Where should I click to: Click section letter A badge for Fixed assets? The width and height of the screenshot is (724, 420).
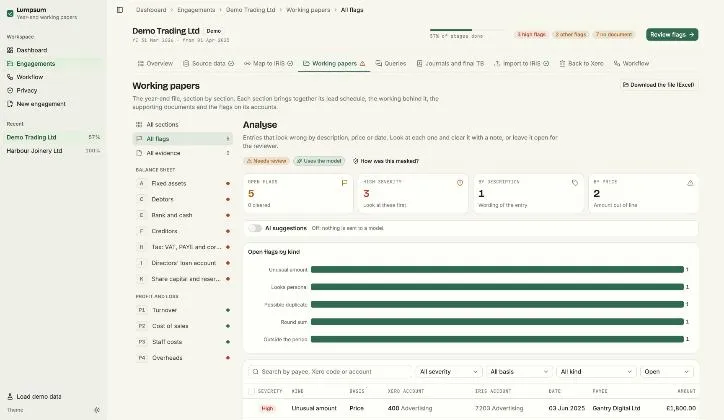click(x=141, y=183)
